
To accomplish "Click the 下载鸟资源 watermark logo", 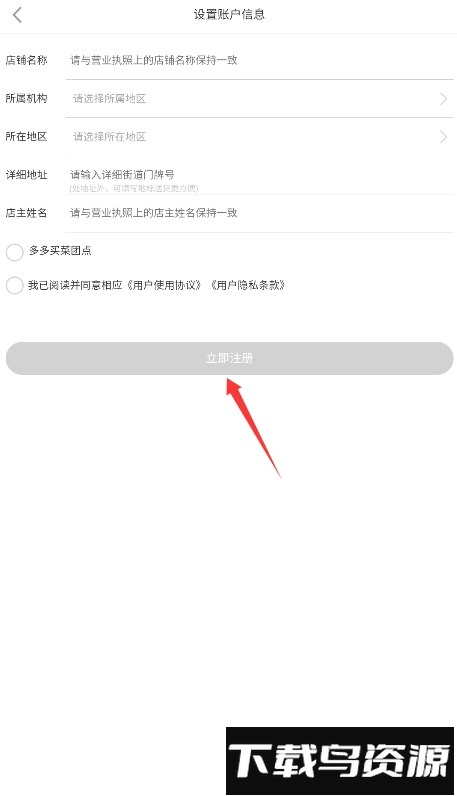I will (340, 760).
